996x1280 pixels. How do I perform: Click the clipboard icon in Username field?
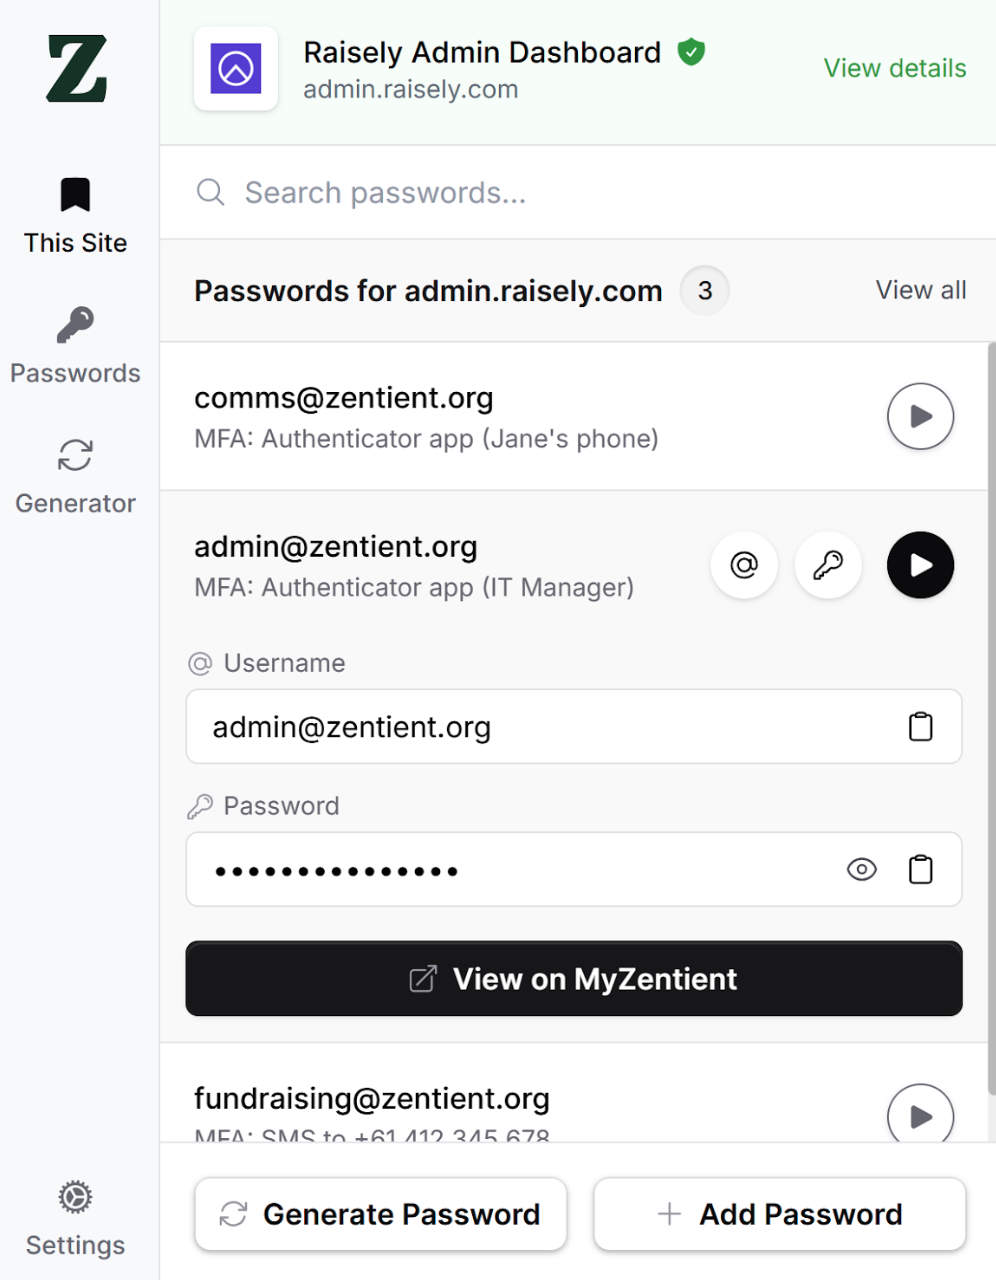[x=920, y=727]
